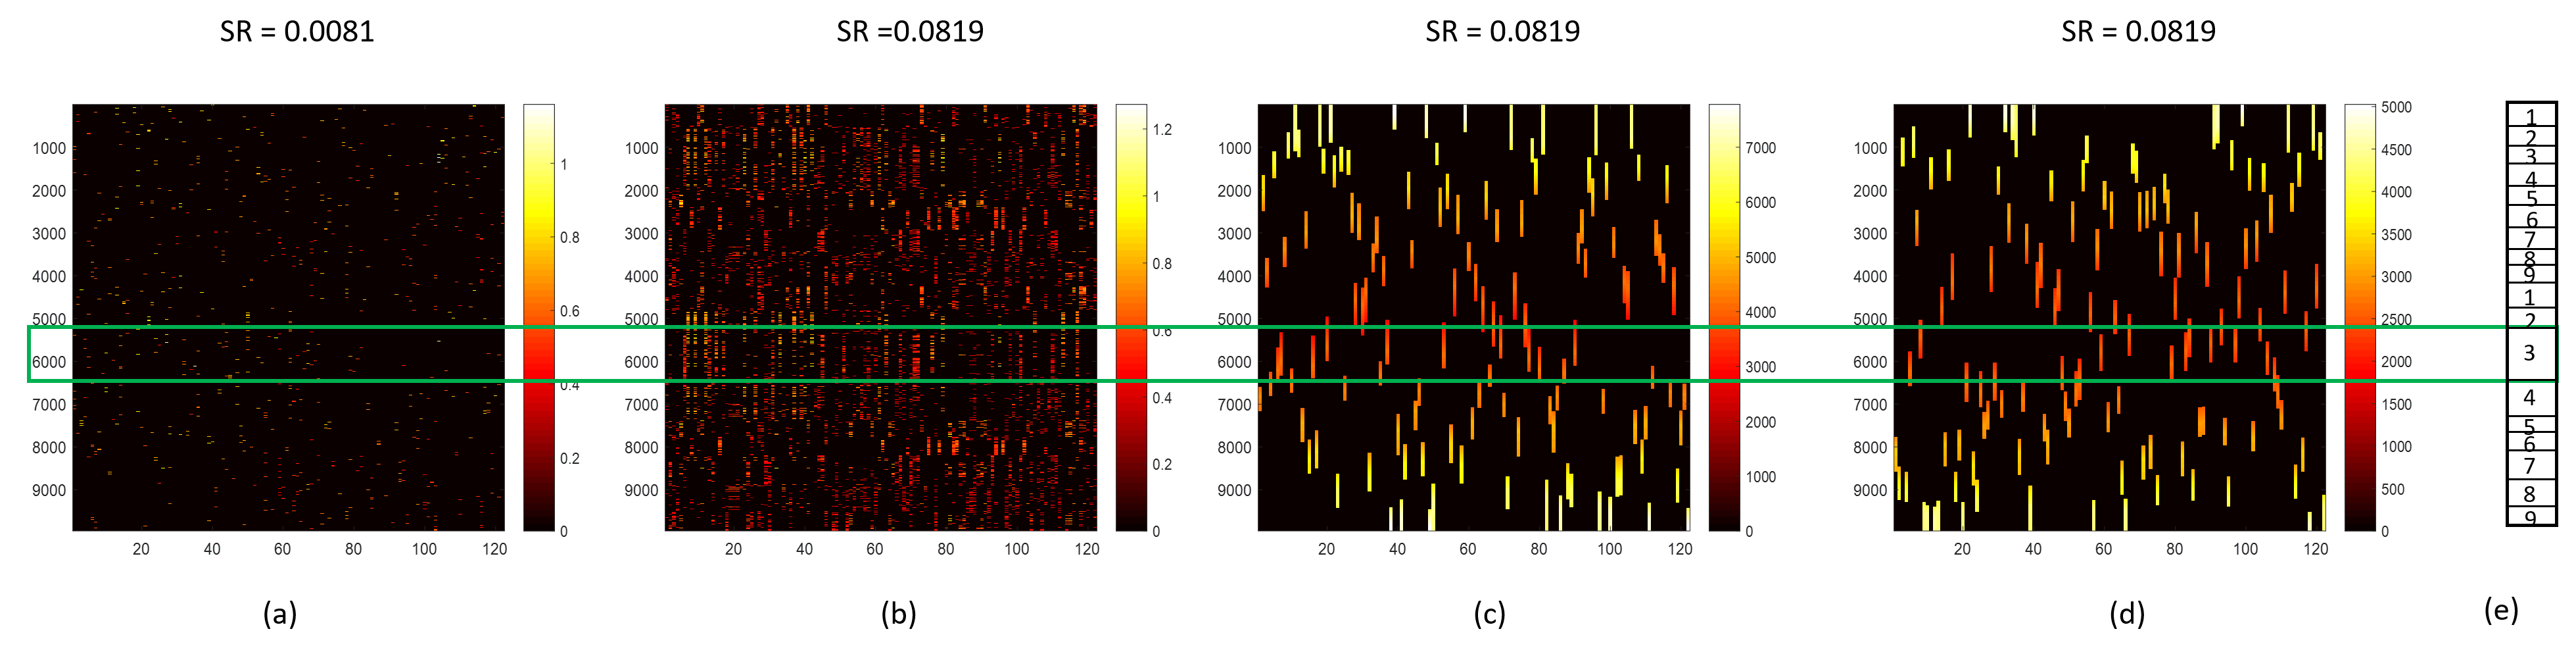Click x-axis label 100 of fourth heatmap
This screenshot has width=2576, height=652.
pyautogui.click(x=2245, y=549)
